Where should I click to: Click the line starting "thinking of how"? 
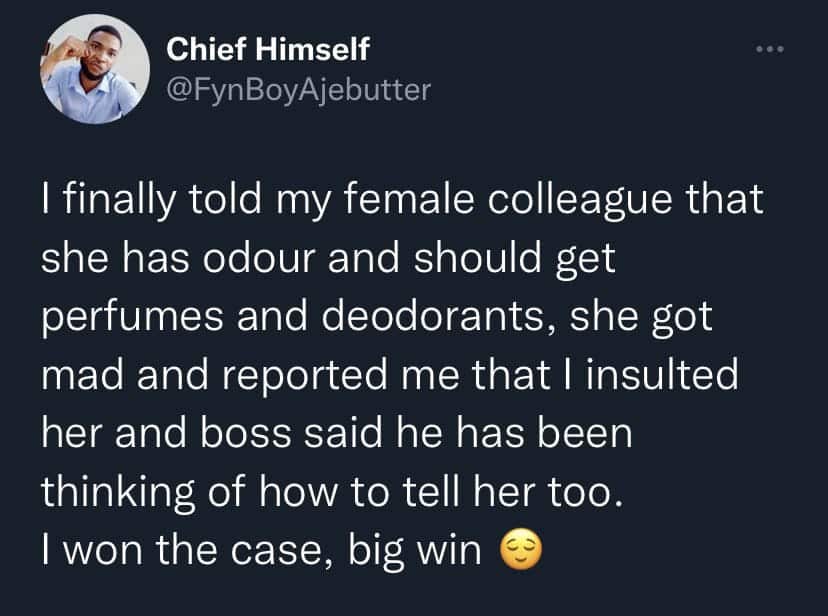(x=332, y=491)
